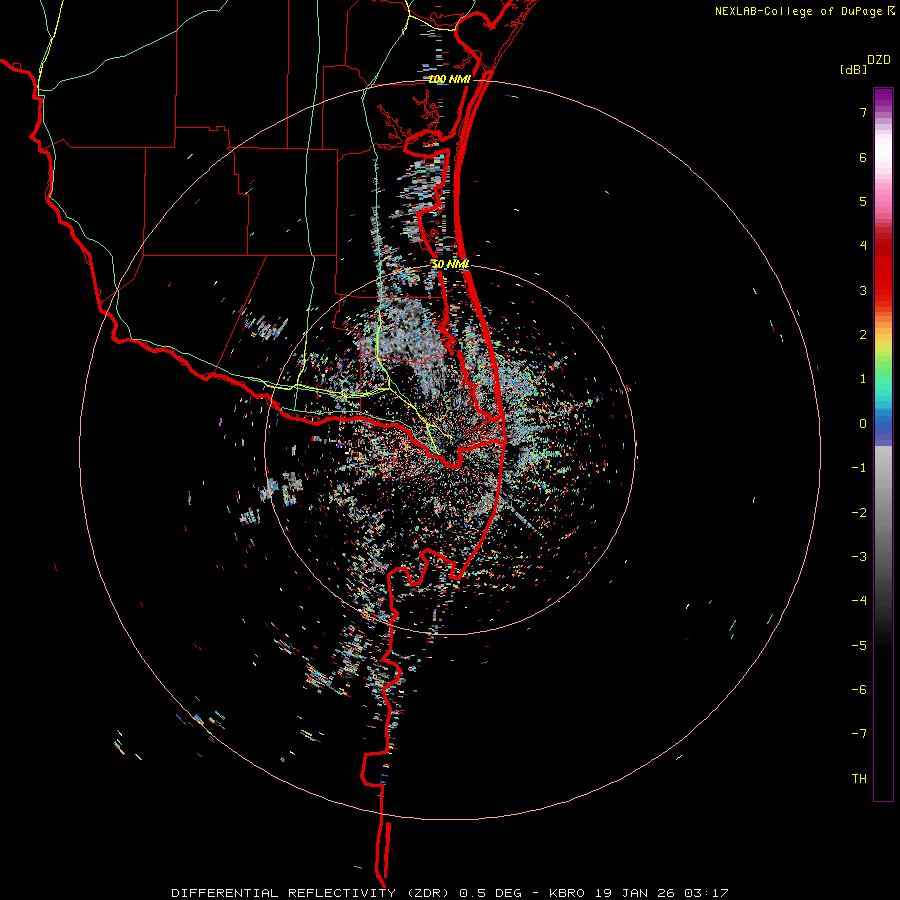The width and height of the screenshot is (900, 900).
Task: Click the value -5 on the color scale
Action: pyautogui.click(x=859, y=646)
